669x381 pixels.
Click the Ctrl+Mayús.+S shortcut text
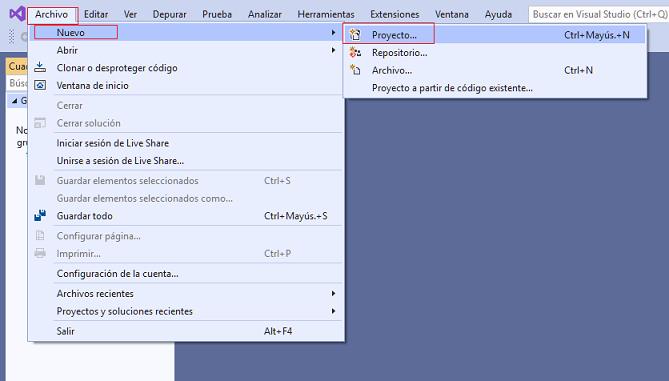click(296, 216)
